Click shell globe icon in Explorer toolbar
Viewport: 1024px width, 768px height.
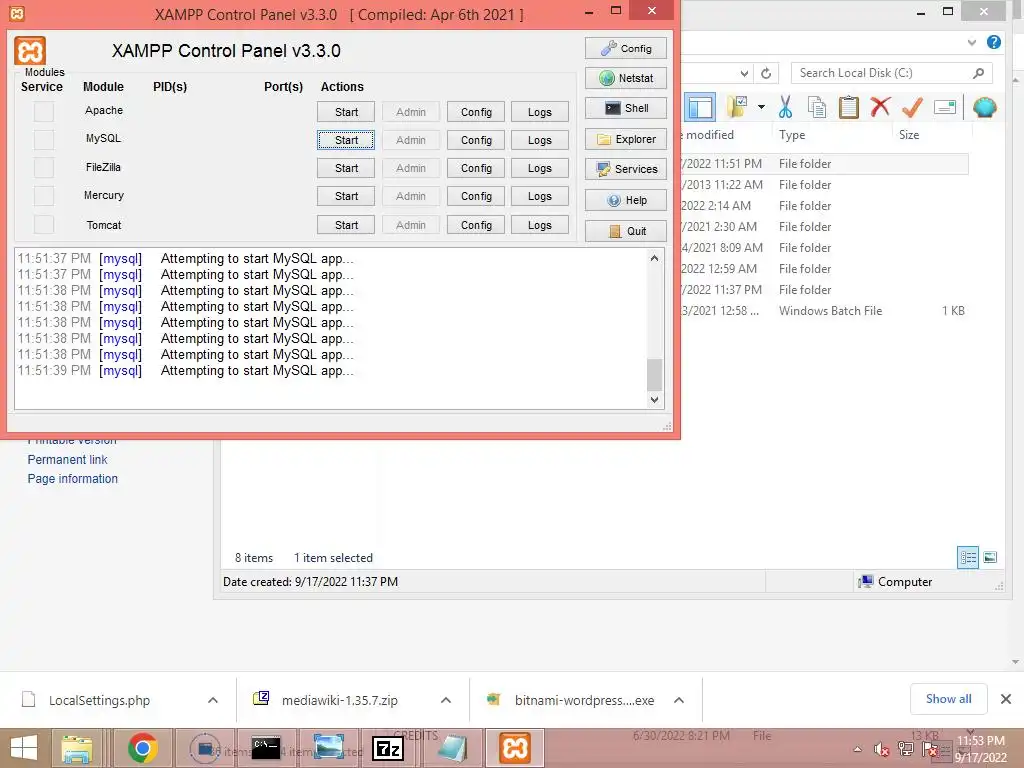pos(984,106)
